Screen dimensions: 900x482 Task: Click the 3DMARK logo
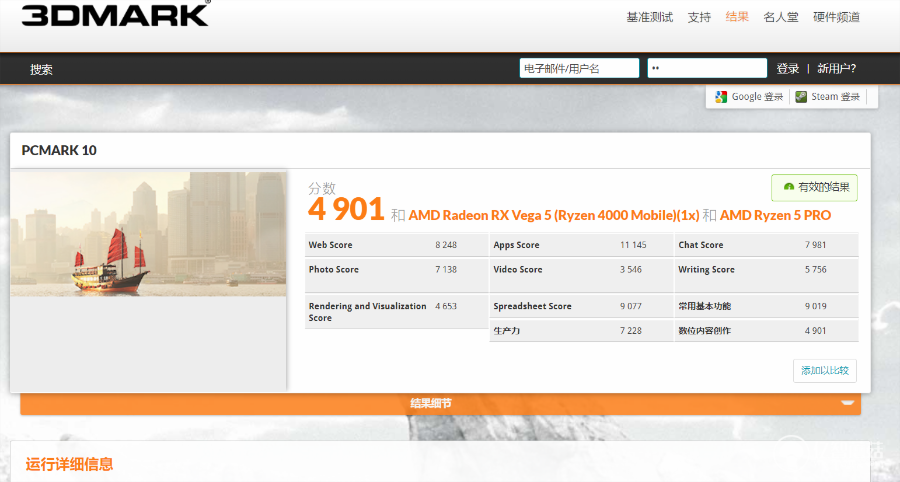click(115, 14)
